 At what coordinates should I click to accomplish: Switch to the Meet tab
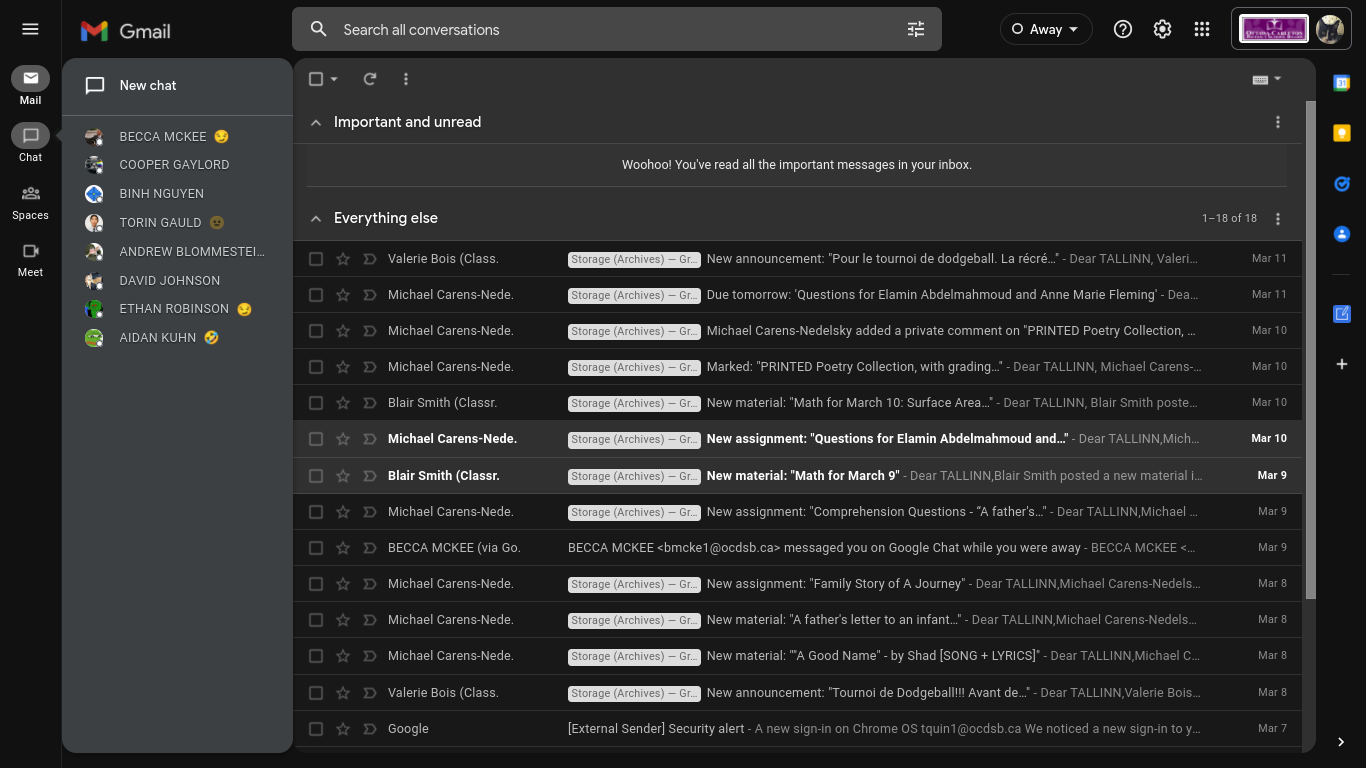[30, 258]
